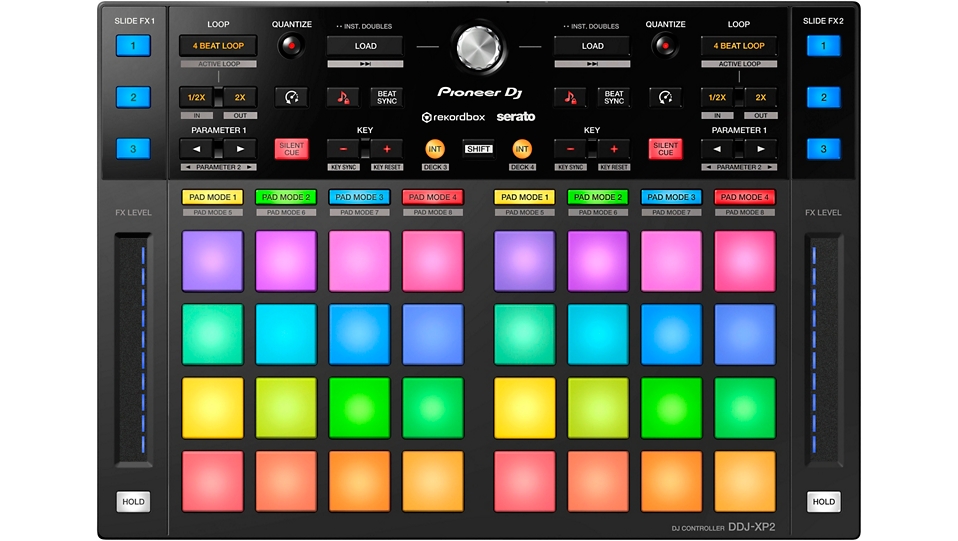The image size is (958, 541).
Task: Select right deck blue PAD MODE 3
Action: (x=671, y=197)
